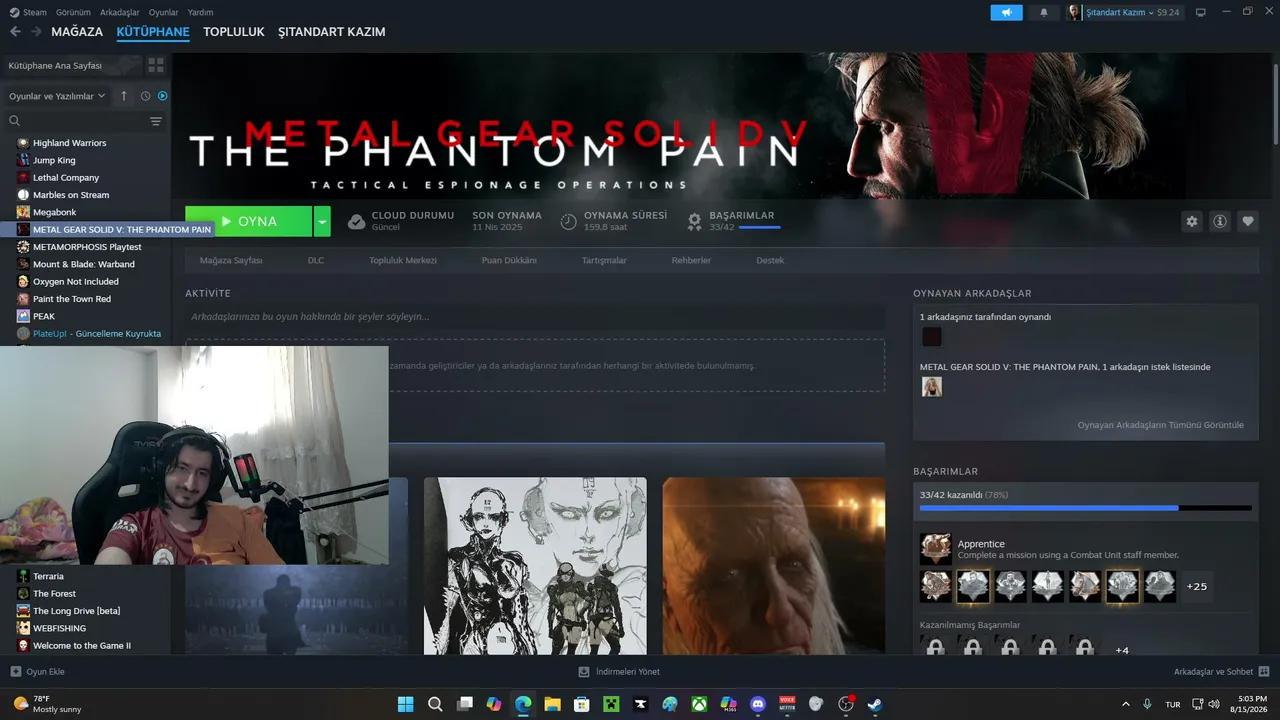Viewport: 1280px width, 720px height.
Task: Open the Rehberler link
Action: pyautogui.click(x=691, y=260)
